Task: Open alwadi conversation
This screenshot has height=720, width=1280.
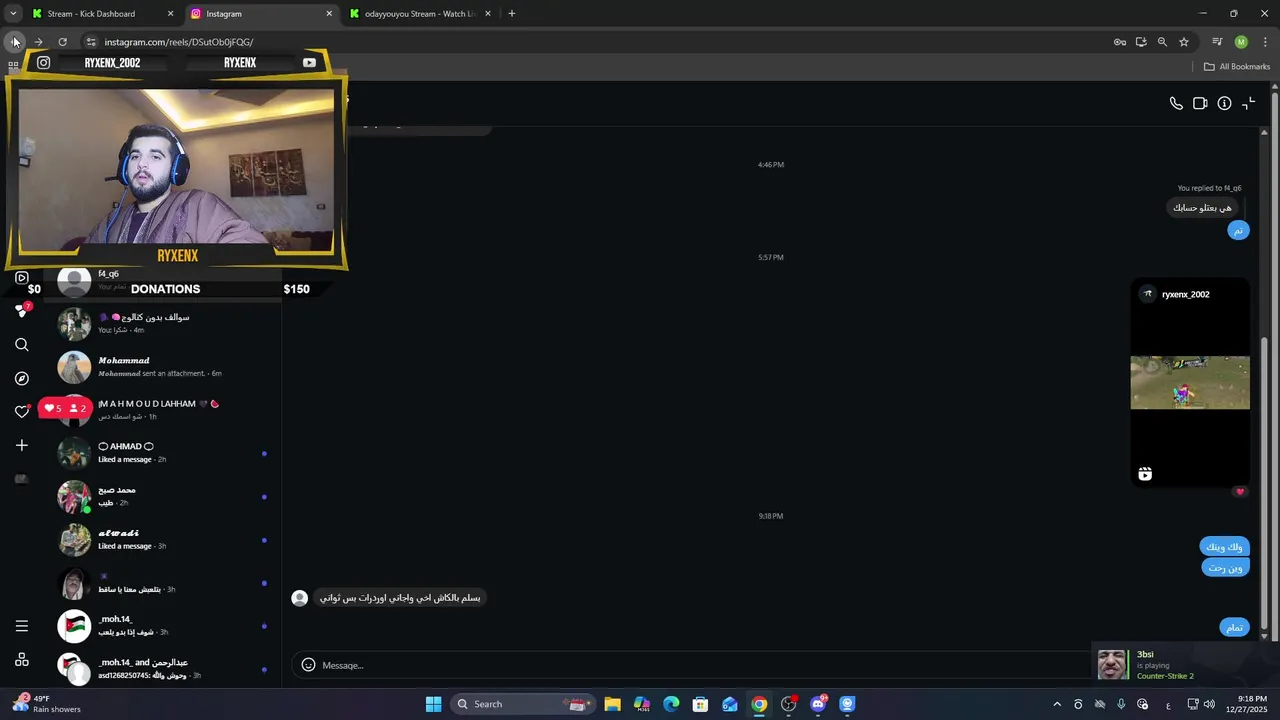Action: tap(162, 540)
